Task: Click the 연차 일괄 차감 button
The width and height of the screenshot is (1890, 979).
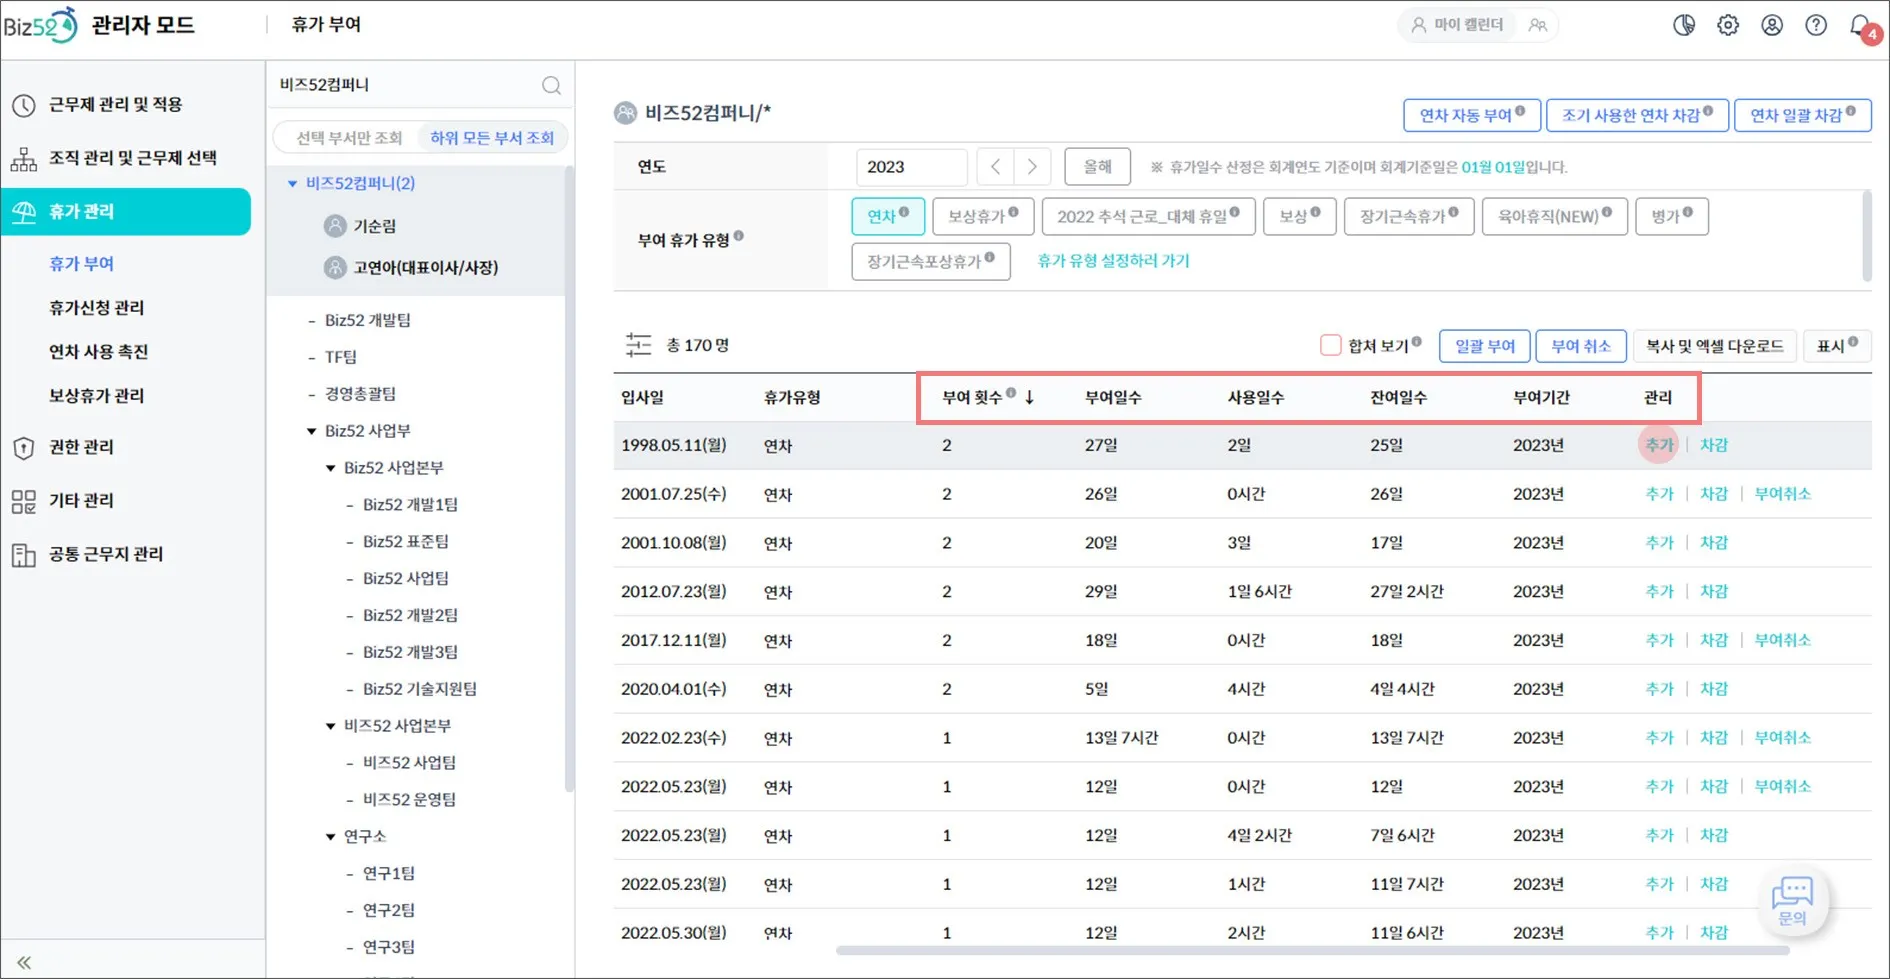Action: point(1802,115)
